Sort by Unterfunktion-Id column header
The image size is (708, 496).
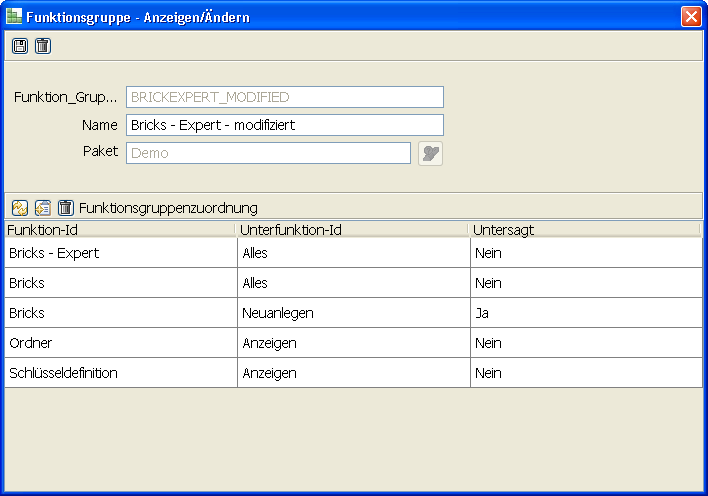352,230
